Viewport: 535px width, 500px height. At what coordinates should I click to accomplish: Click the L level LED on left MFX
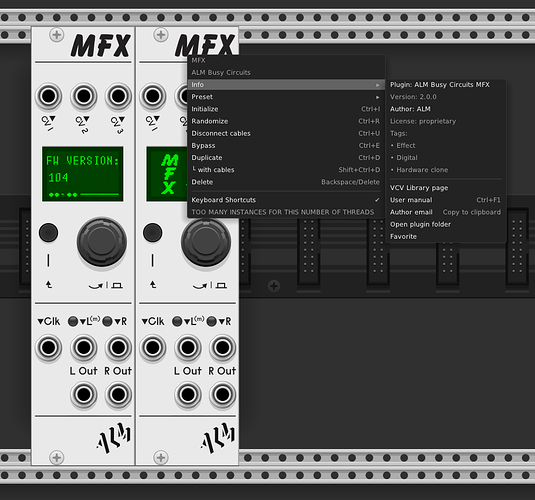tap(73, 321)
